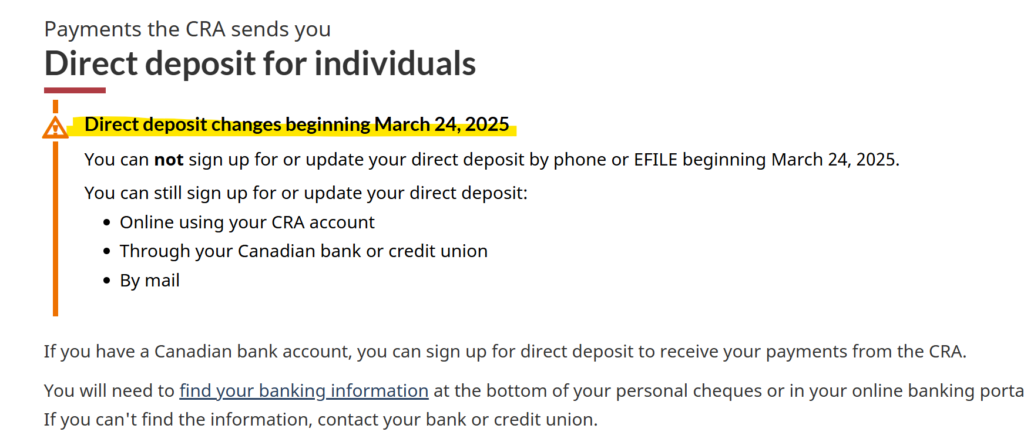Open the find your banking information link
The image size is (1024, 442).
pos(304,390)
